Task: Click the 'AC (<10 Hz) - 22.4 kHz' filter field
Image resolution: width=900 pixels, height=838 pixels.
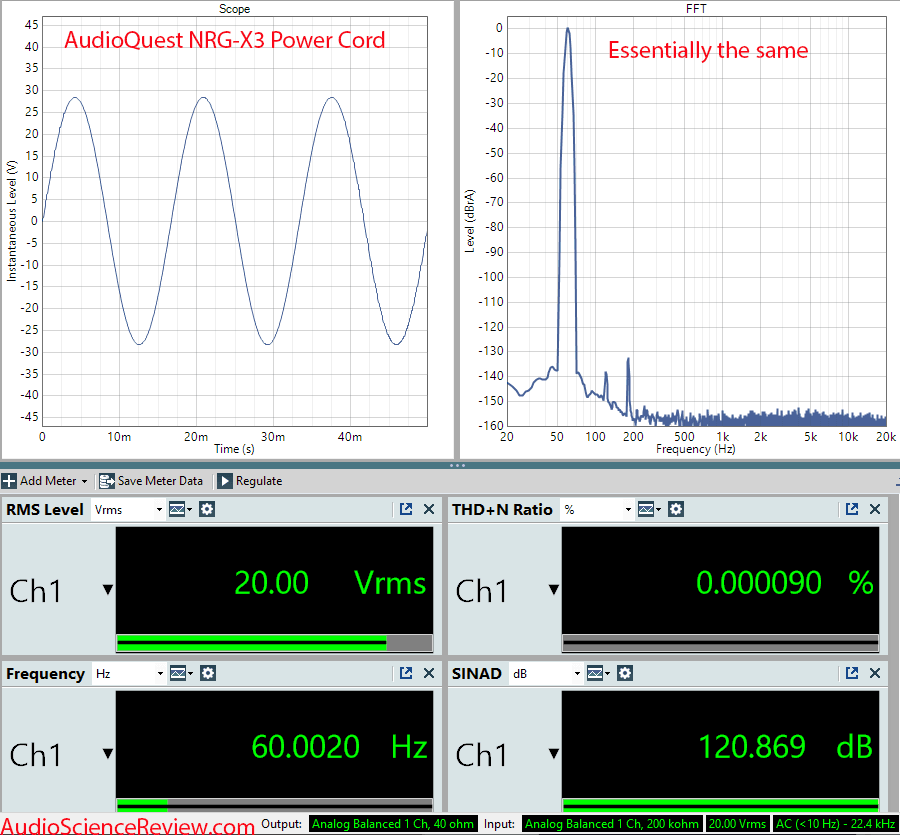Action: tap(835, 824)
